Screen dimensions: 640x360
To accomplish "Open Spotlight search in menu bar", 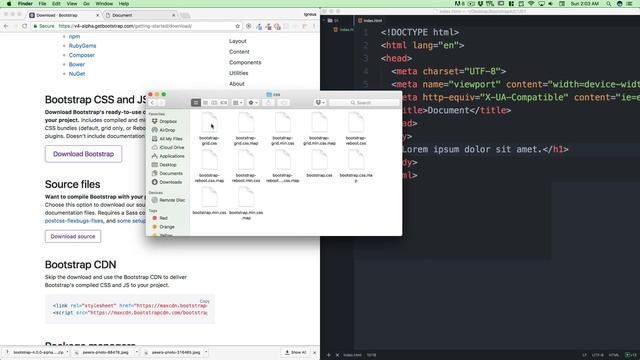I will tap(609, 4).
